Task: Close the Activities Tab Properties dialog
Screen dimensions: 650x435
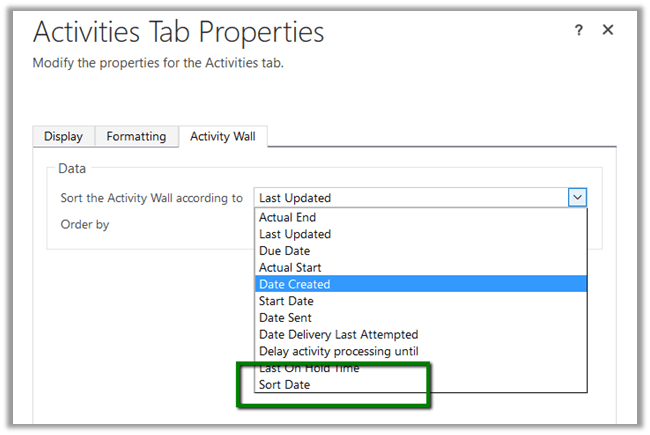Action: [x=607, y=31]
